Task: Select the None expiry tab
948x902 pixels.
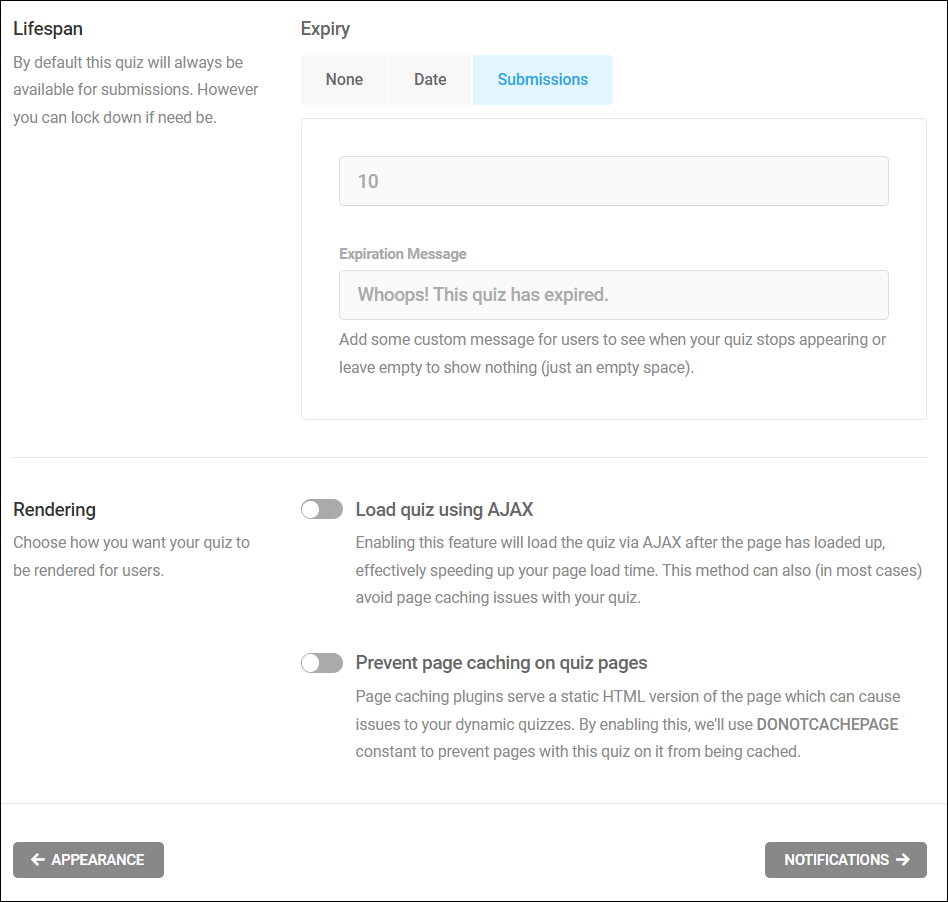Action: [344, 80]
